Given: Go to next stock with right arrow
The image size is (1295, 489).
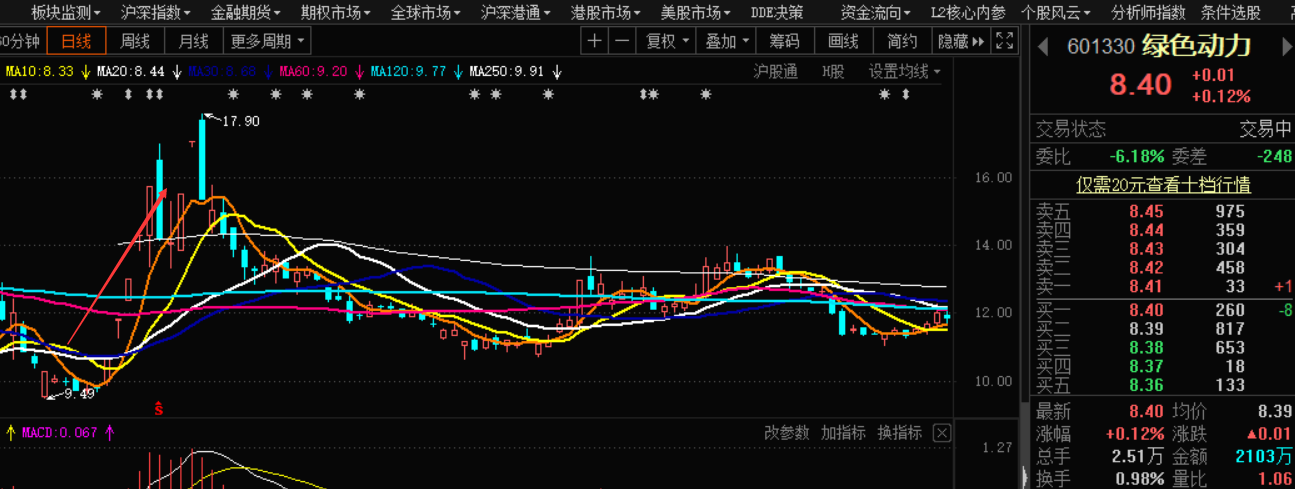Looking at the screenshot, I should click(x=1284, y=46).
